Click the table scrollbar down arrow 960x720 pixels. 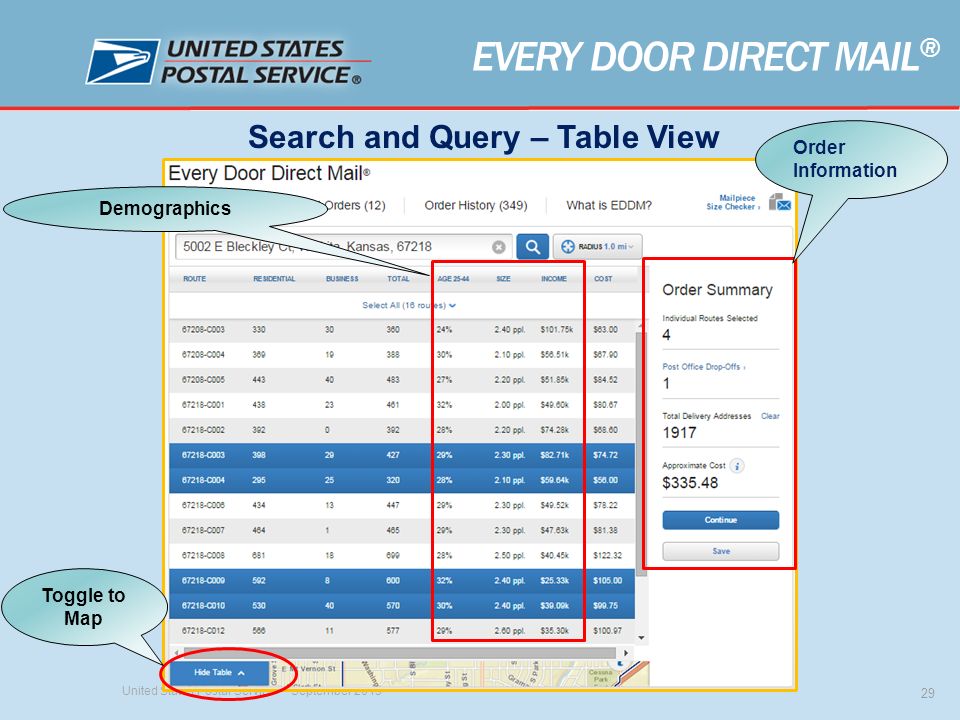pos(642,638)
